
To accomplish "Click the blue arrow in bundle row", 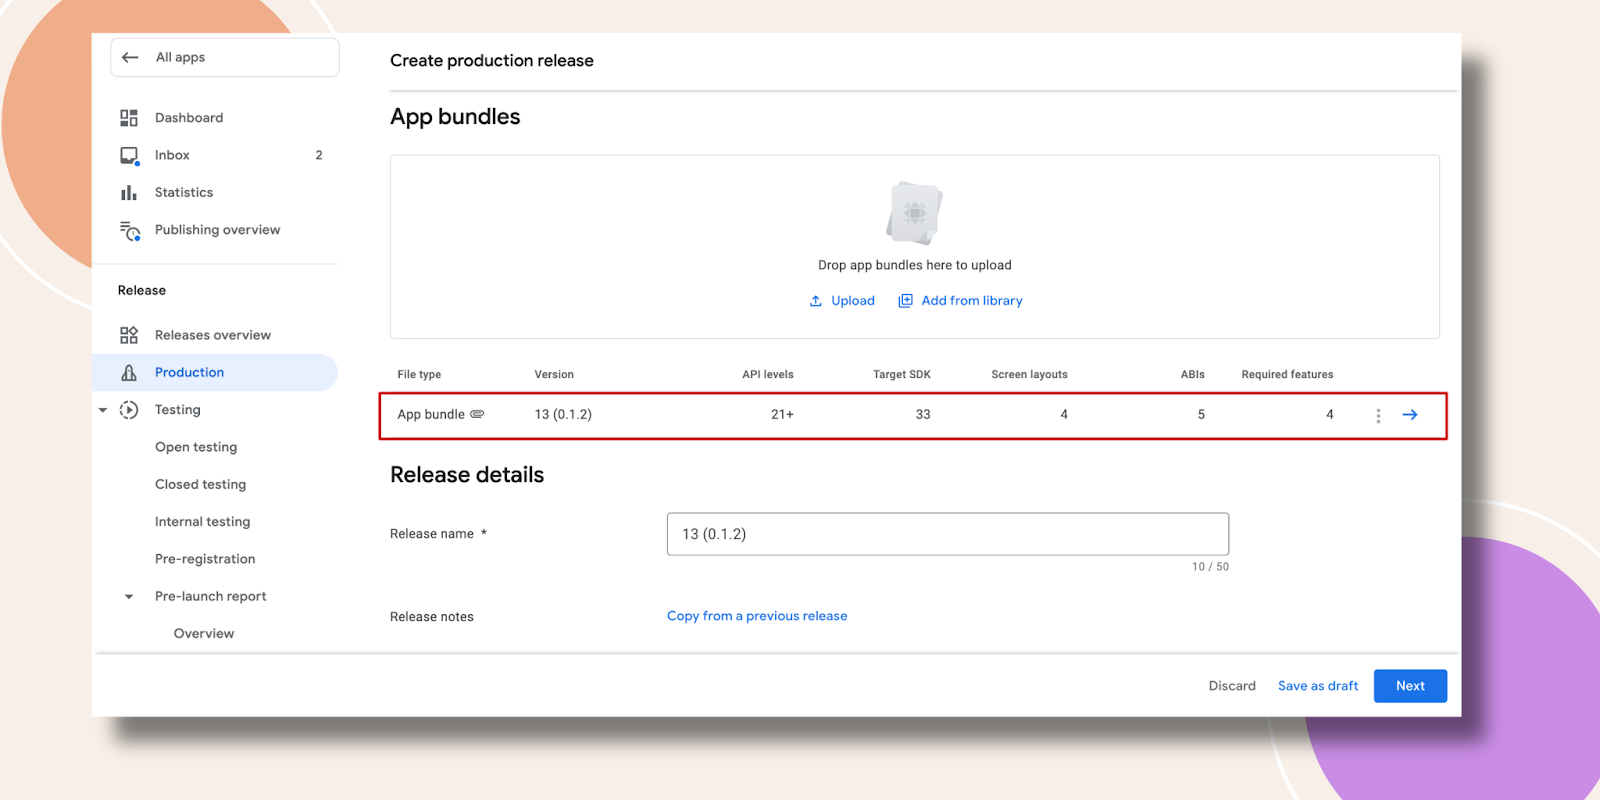I will (1410, 415).
